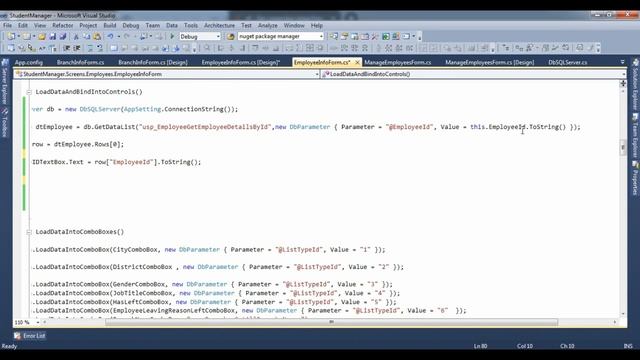This screenshot has width=640, height=360.
Task: Click the green Start Debugging arrow
Action: (x=172, y=36)
